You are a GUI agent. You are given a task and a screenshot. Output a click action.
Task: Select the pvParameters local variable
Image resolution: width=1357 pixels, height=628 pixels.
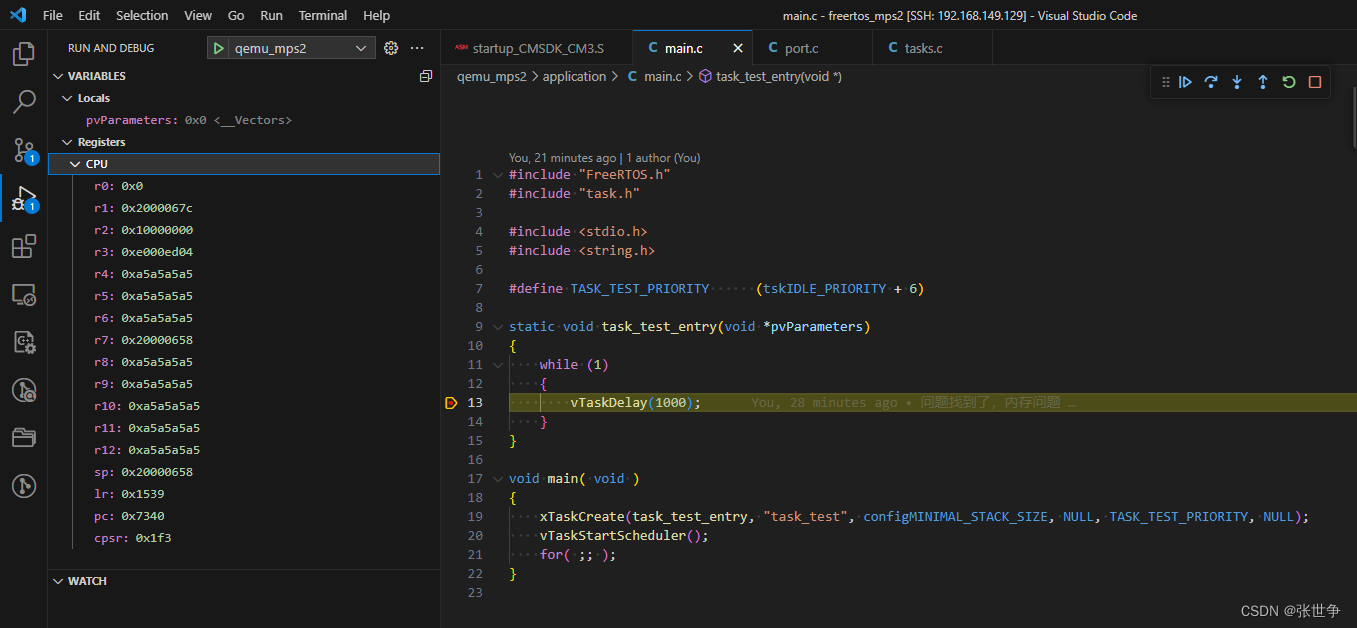tap(243, 120)
